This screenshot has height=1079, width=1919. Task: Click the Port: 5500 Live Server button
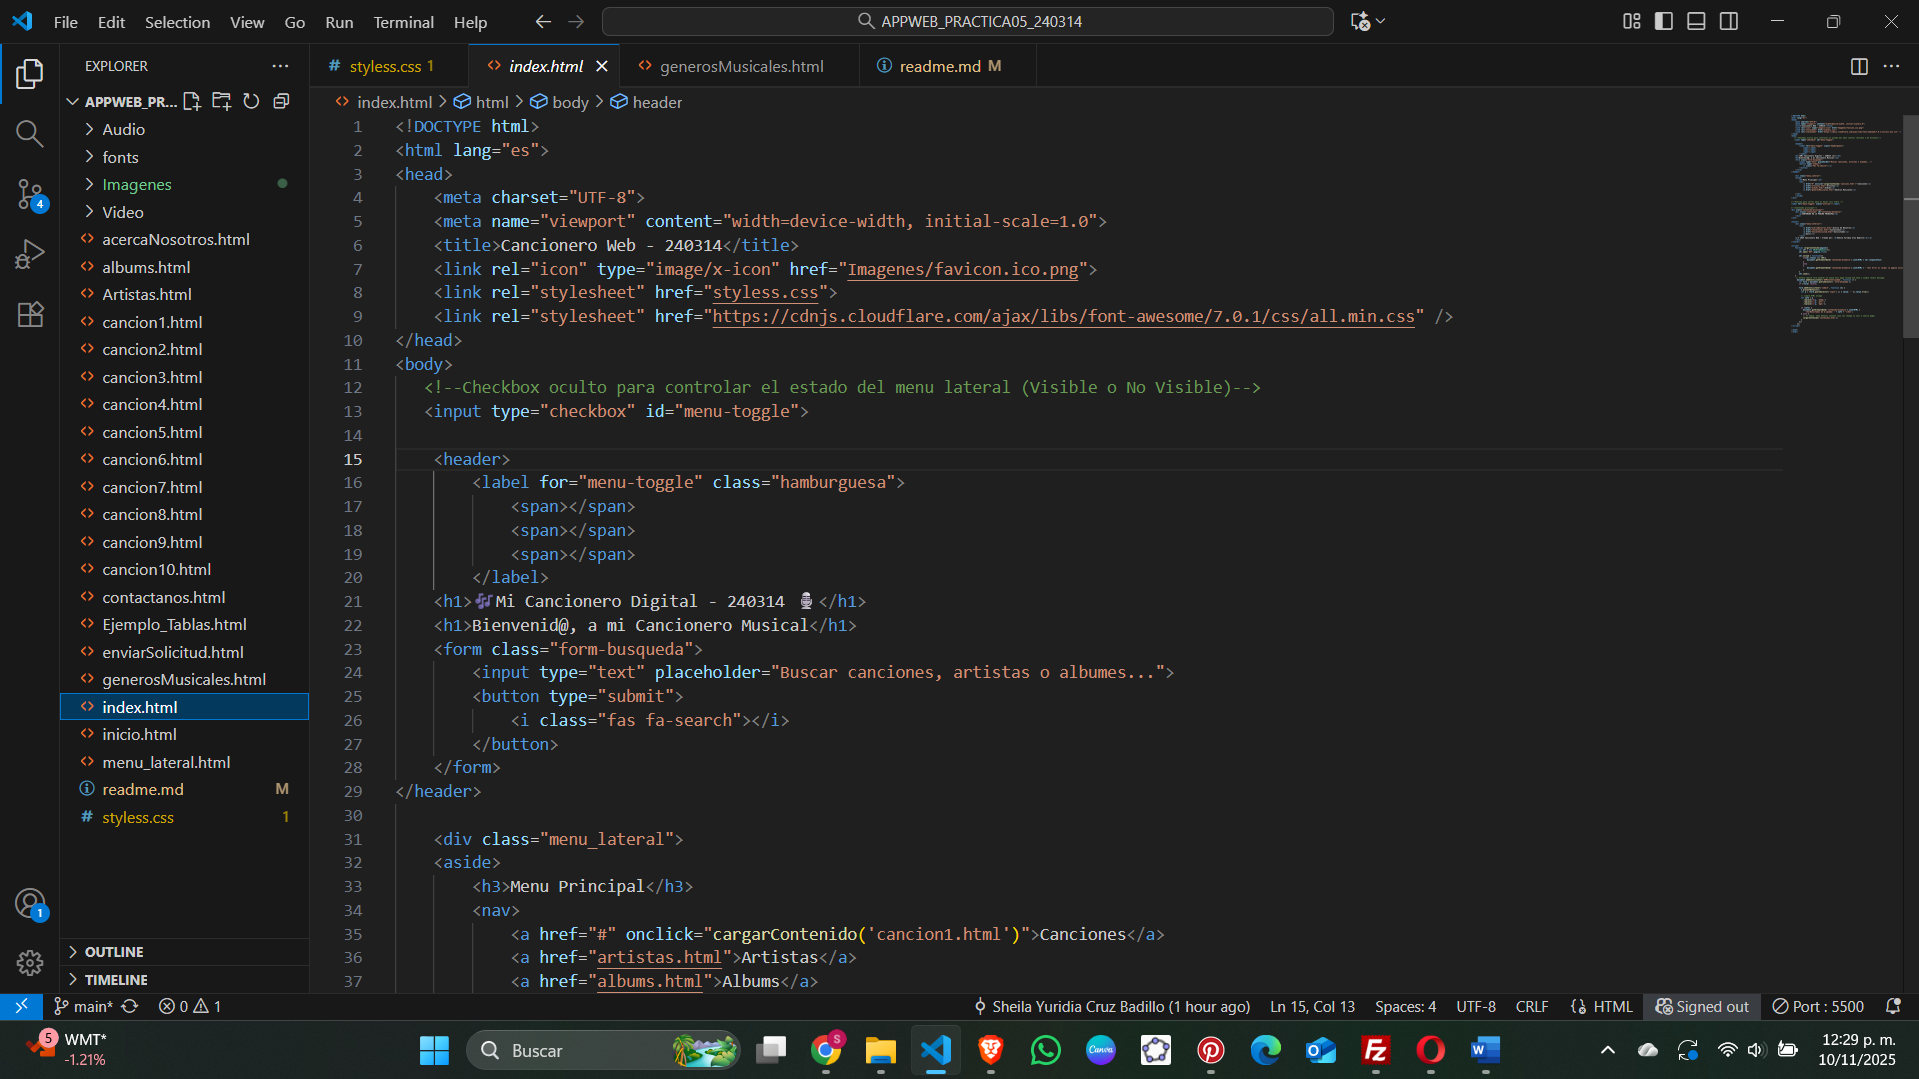pyautogui.click(x=1818, y=1006)
